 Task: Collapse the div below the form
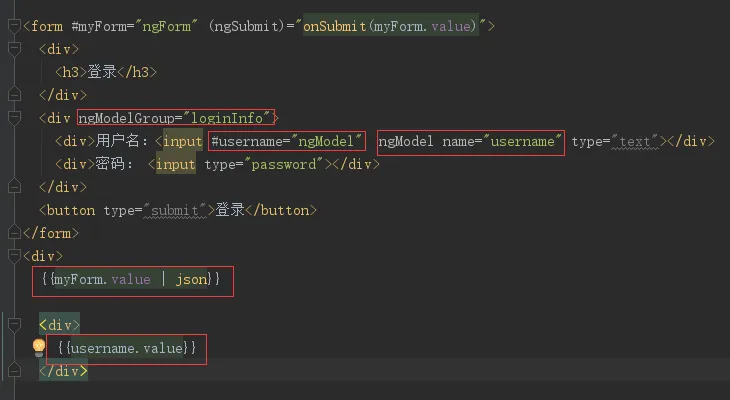coord(14,255)
